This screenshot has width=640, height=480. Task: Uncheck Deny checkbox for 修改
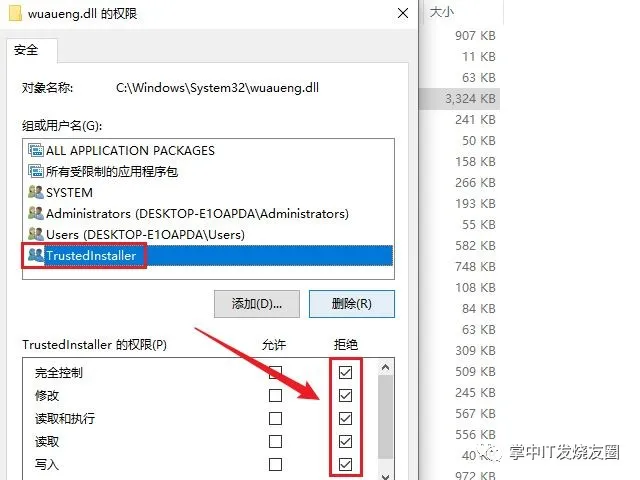point(345,395)
